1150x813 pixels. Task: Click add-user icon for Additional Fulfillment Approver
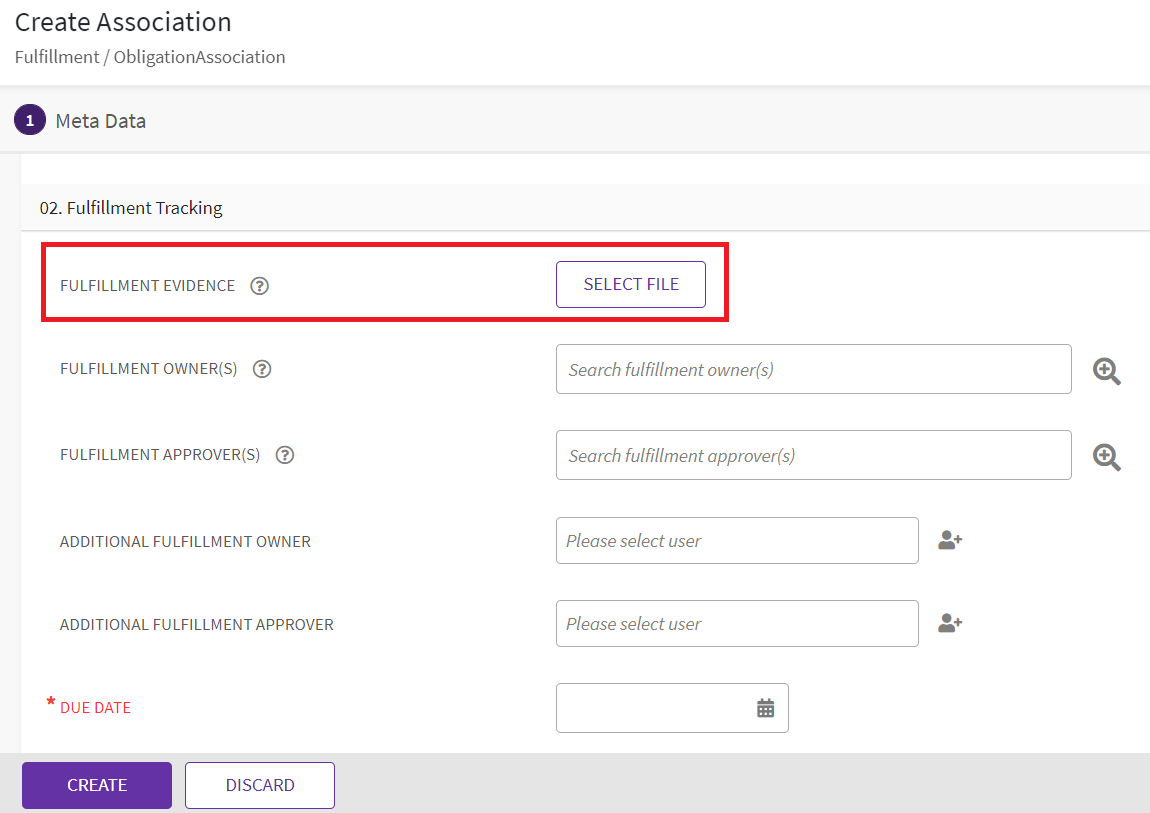click(x=949, y=624)
